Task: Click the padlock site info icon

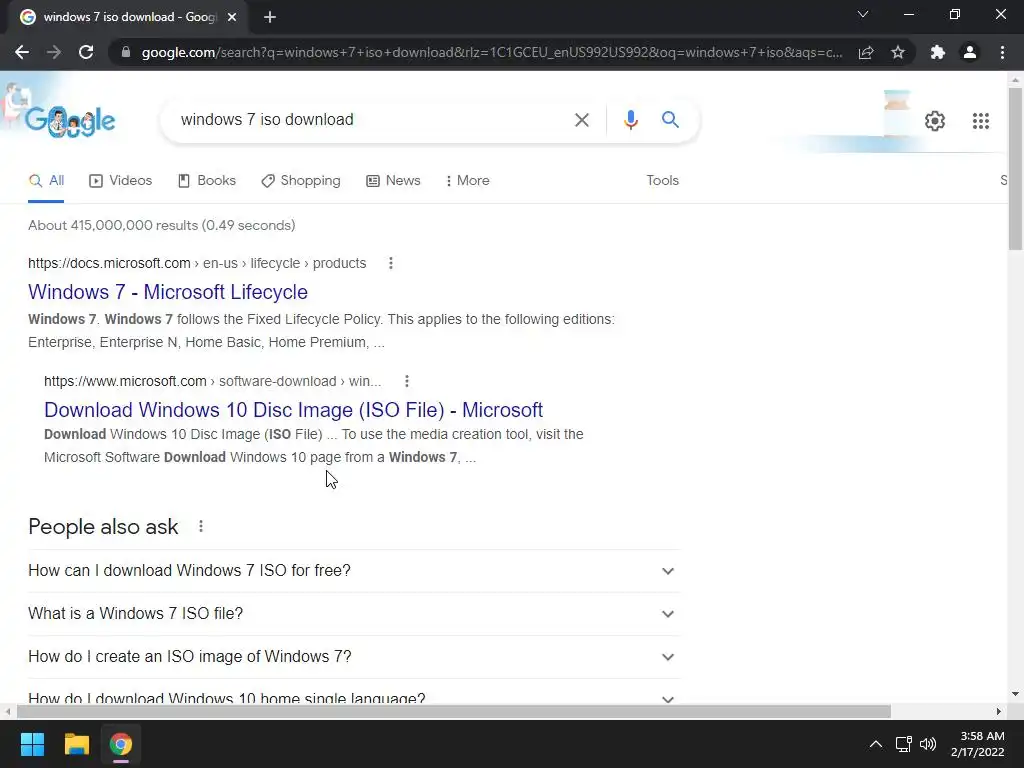Action: click(x=126, y=52)
